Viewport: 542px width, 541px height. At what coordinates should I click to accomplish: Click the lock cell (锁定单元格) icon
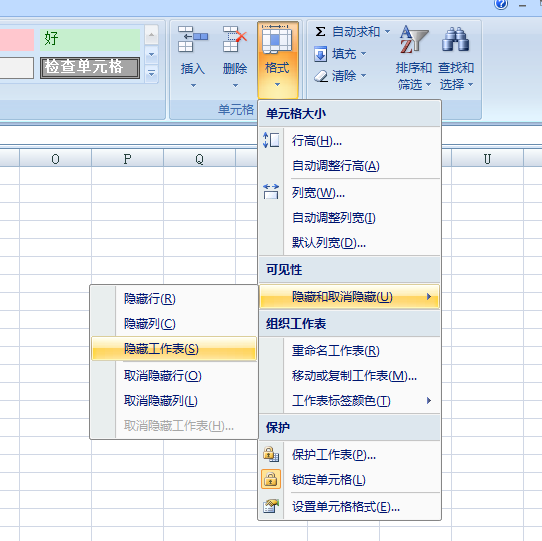pos(271,479)
